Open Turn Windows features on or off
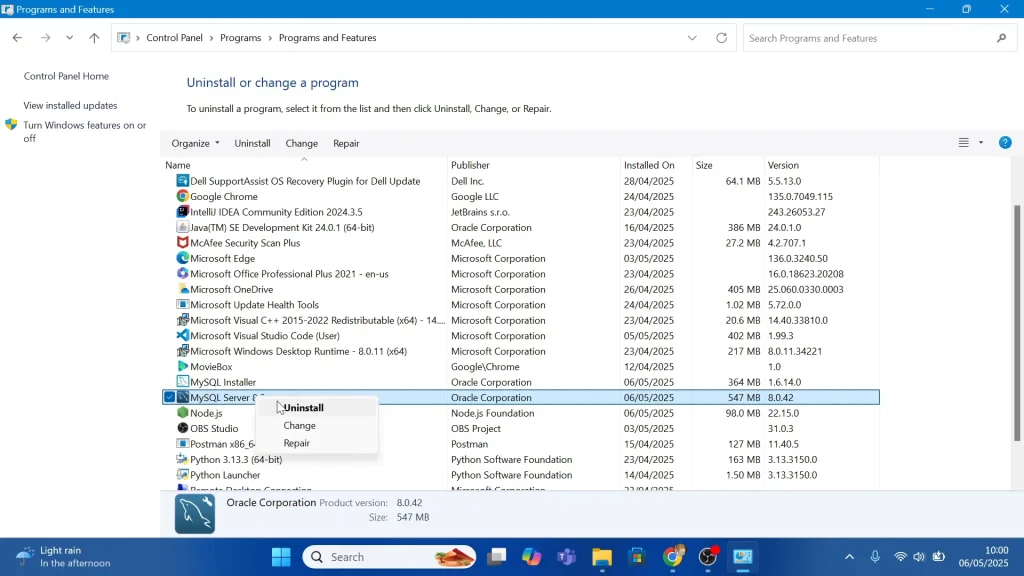 (x=85, y=131)
